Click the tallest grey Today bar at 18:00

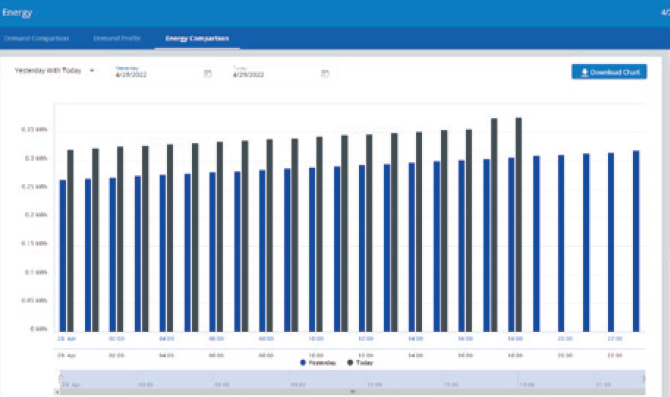click(519, 224)
